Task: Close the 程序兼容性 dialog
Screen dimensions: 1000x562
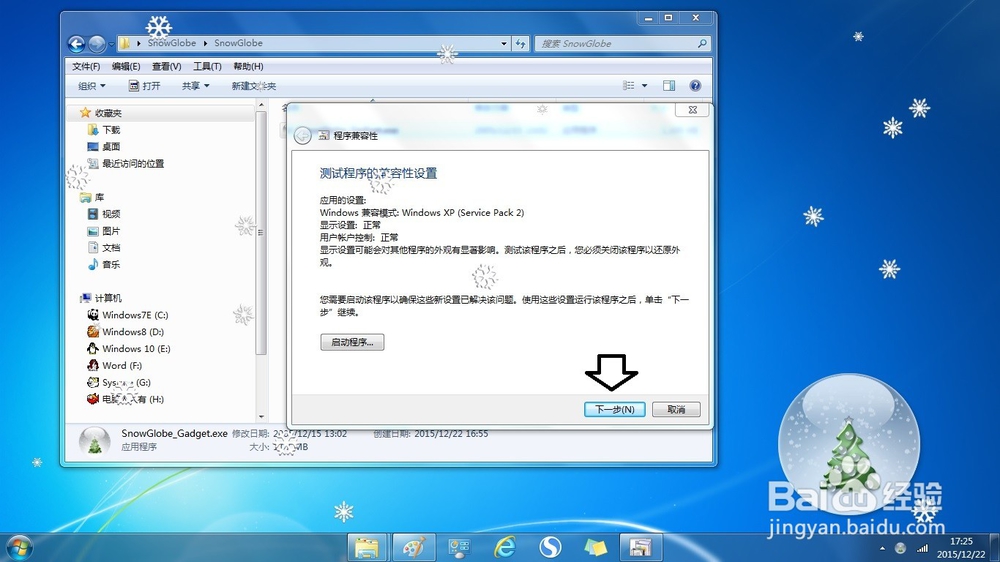Action: point(693,110)
